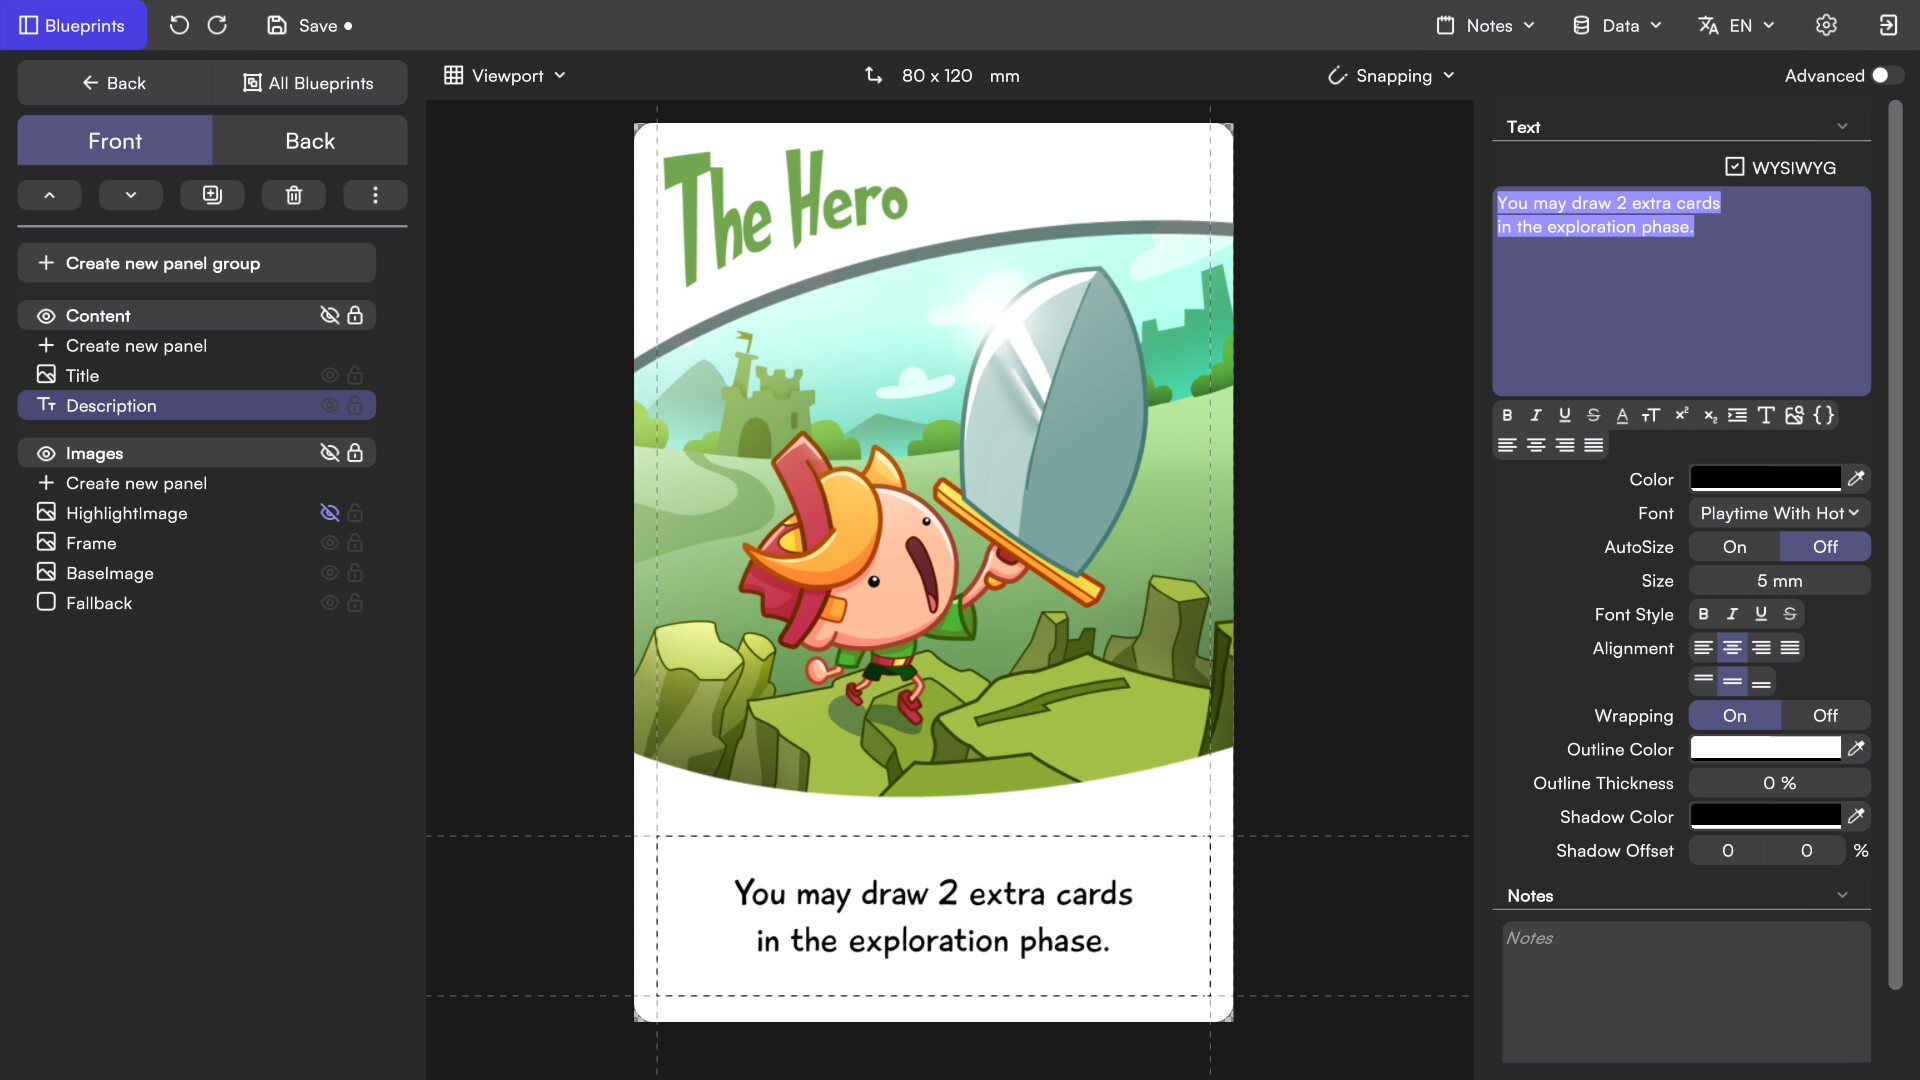
Task: Insert an inline image icon into text
Action: (1795, 415)
